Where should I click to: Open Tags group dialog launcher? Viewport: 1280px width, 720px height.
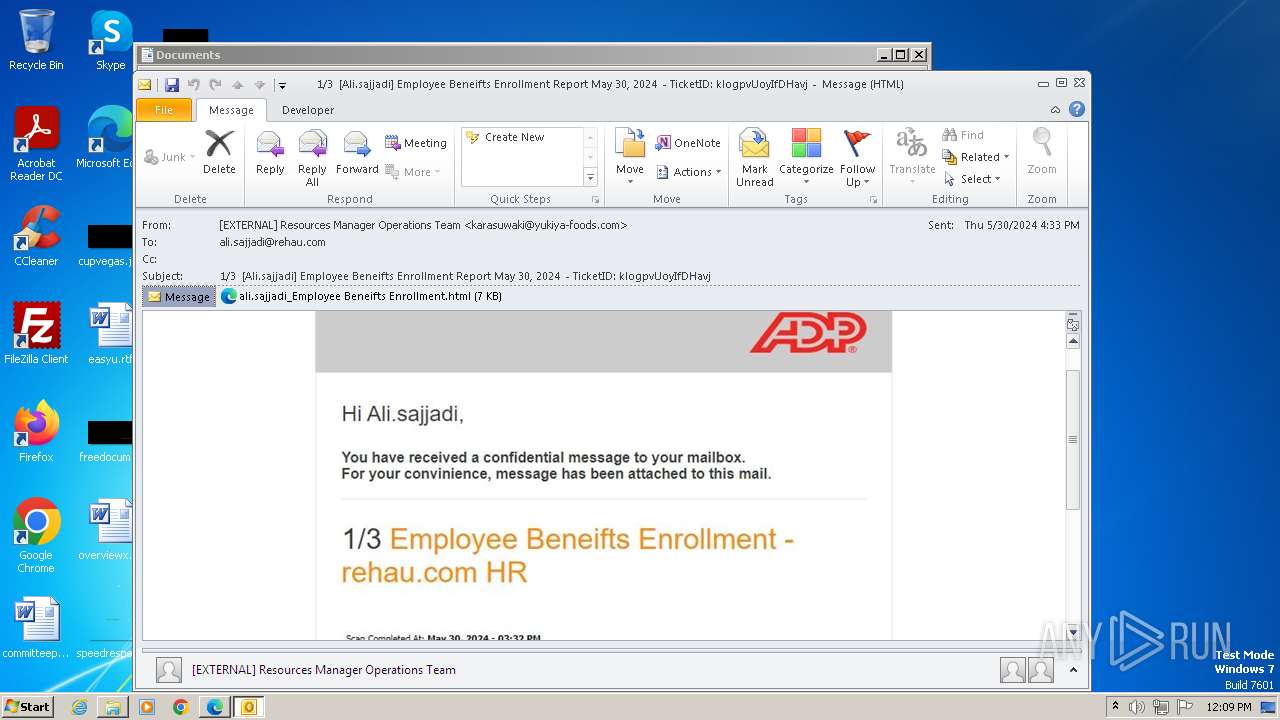(x=873, y=200)
